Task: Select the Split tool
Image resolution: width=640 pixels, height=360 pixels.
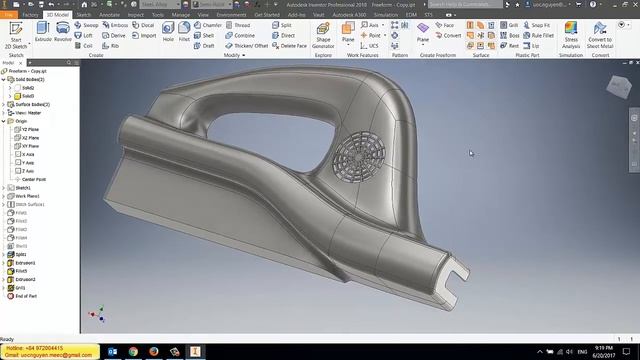Action: [282, 25]
